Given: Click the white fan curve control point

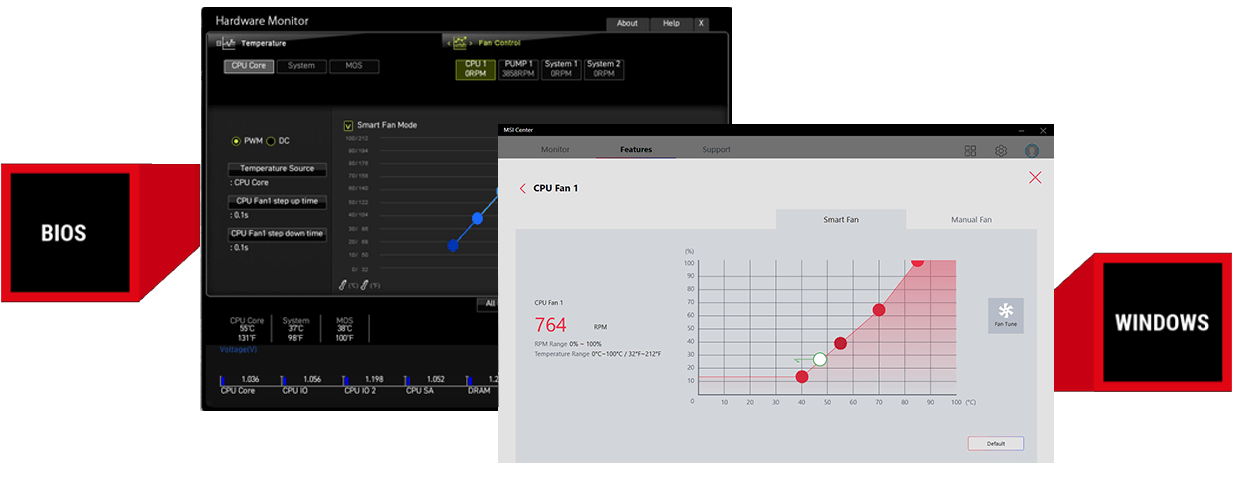Looking at the screenshot, I should pos(820,359).
